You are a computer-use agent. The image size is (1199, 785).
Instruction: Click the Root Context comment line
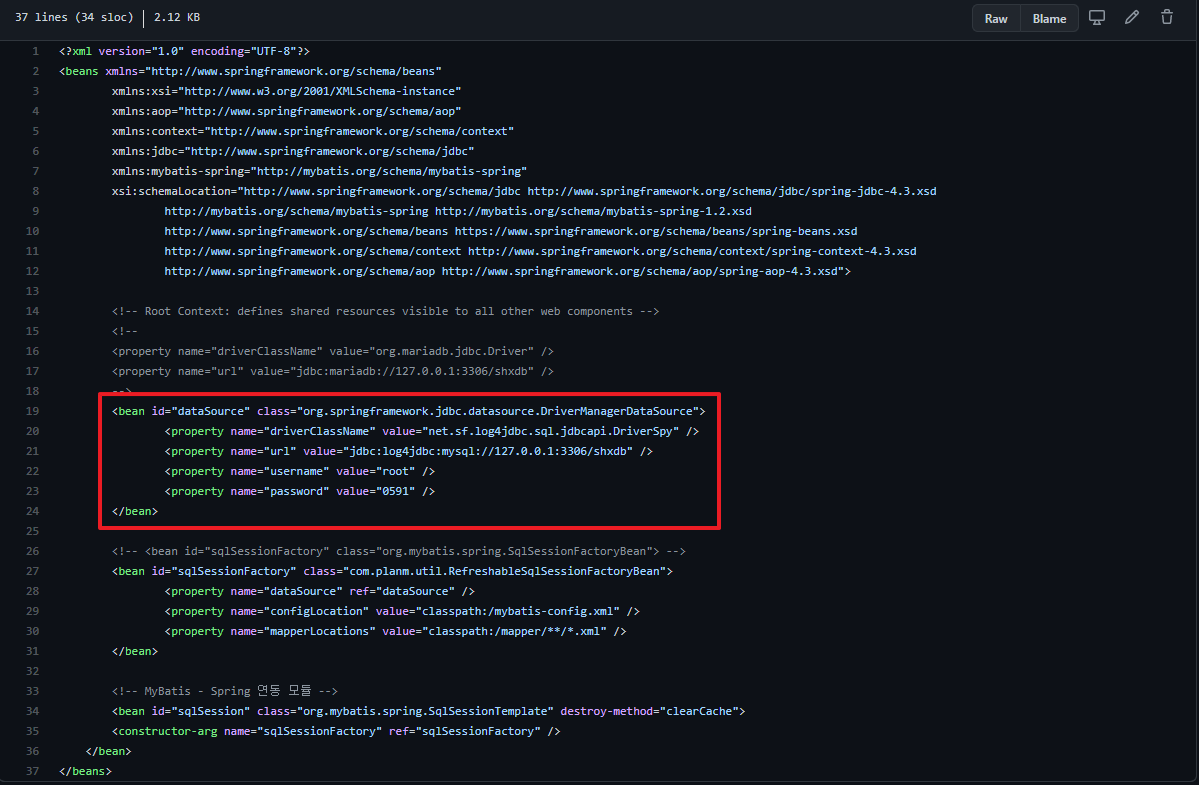[x=385, y=311]
